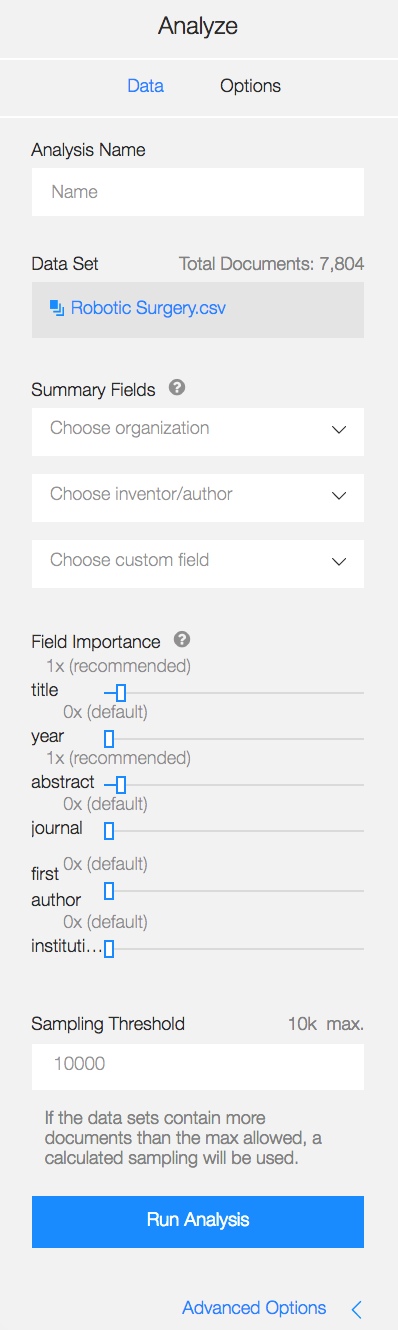Open the Robotic Surgery.csv data set link
Screen dimensions: 398x1330
(x=148, y=308)
